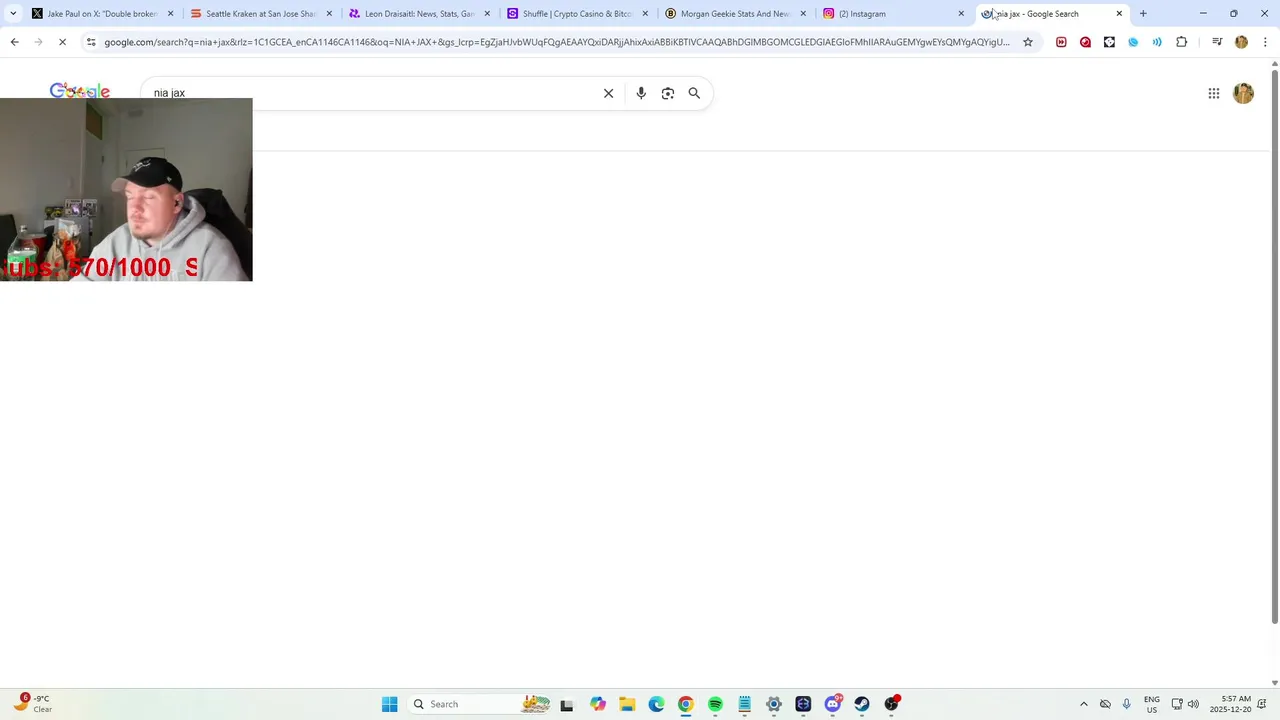Switch to the Jake Paul on X tab
The image size is (1280, 720).
tap(102, 14)
